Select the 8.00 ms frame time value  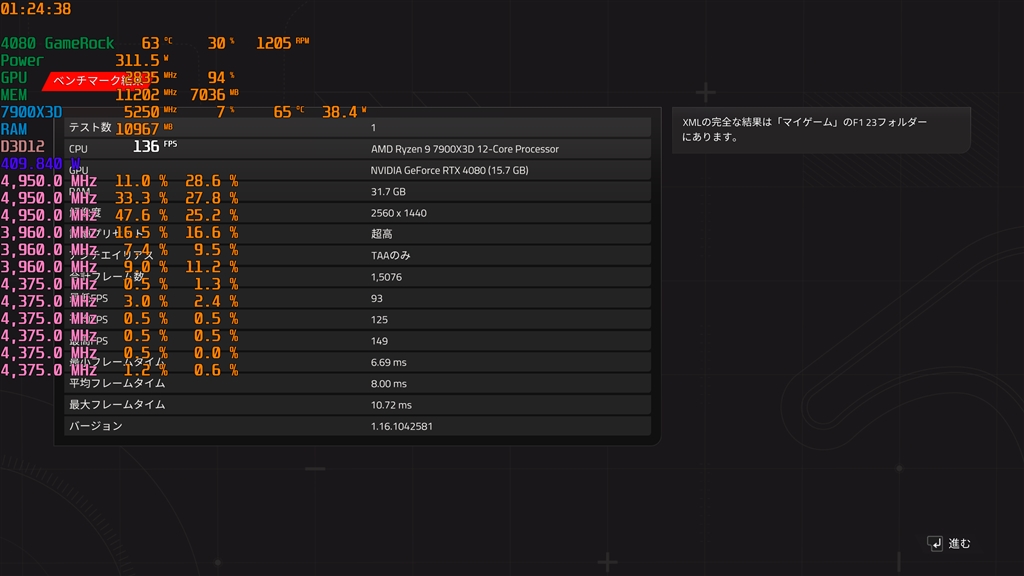[x=389, y=383]
